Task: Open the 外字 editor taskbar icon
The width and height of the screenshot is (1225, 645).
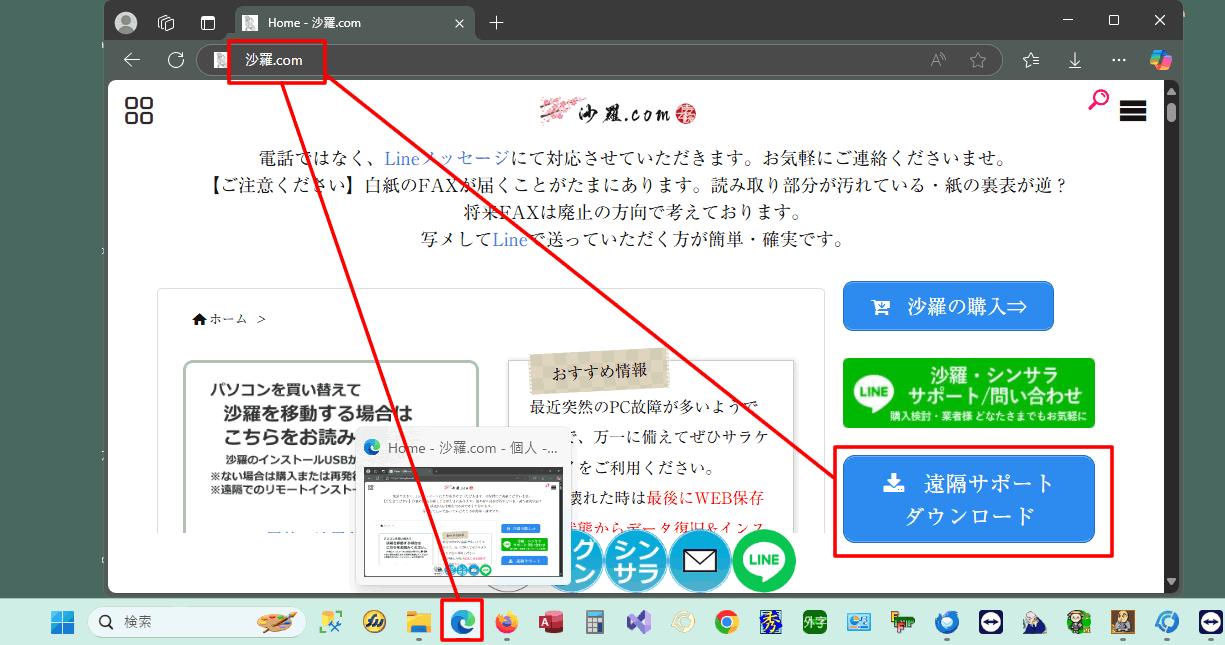Action: pos(814,622)
